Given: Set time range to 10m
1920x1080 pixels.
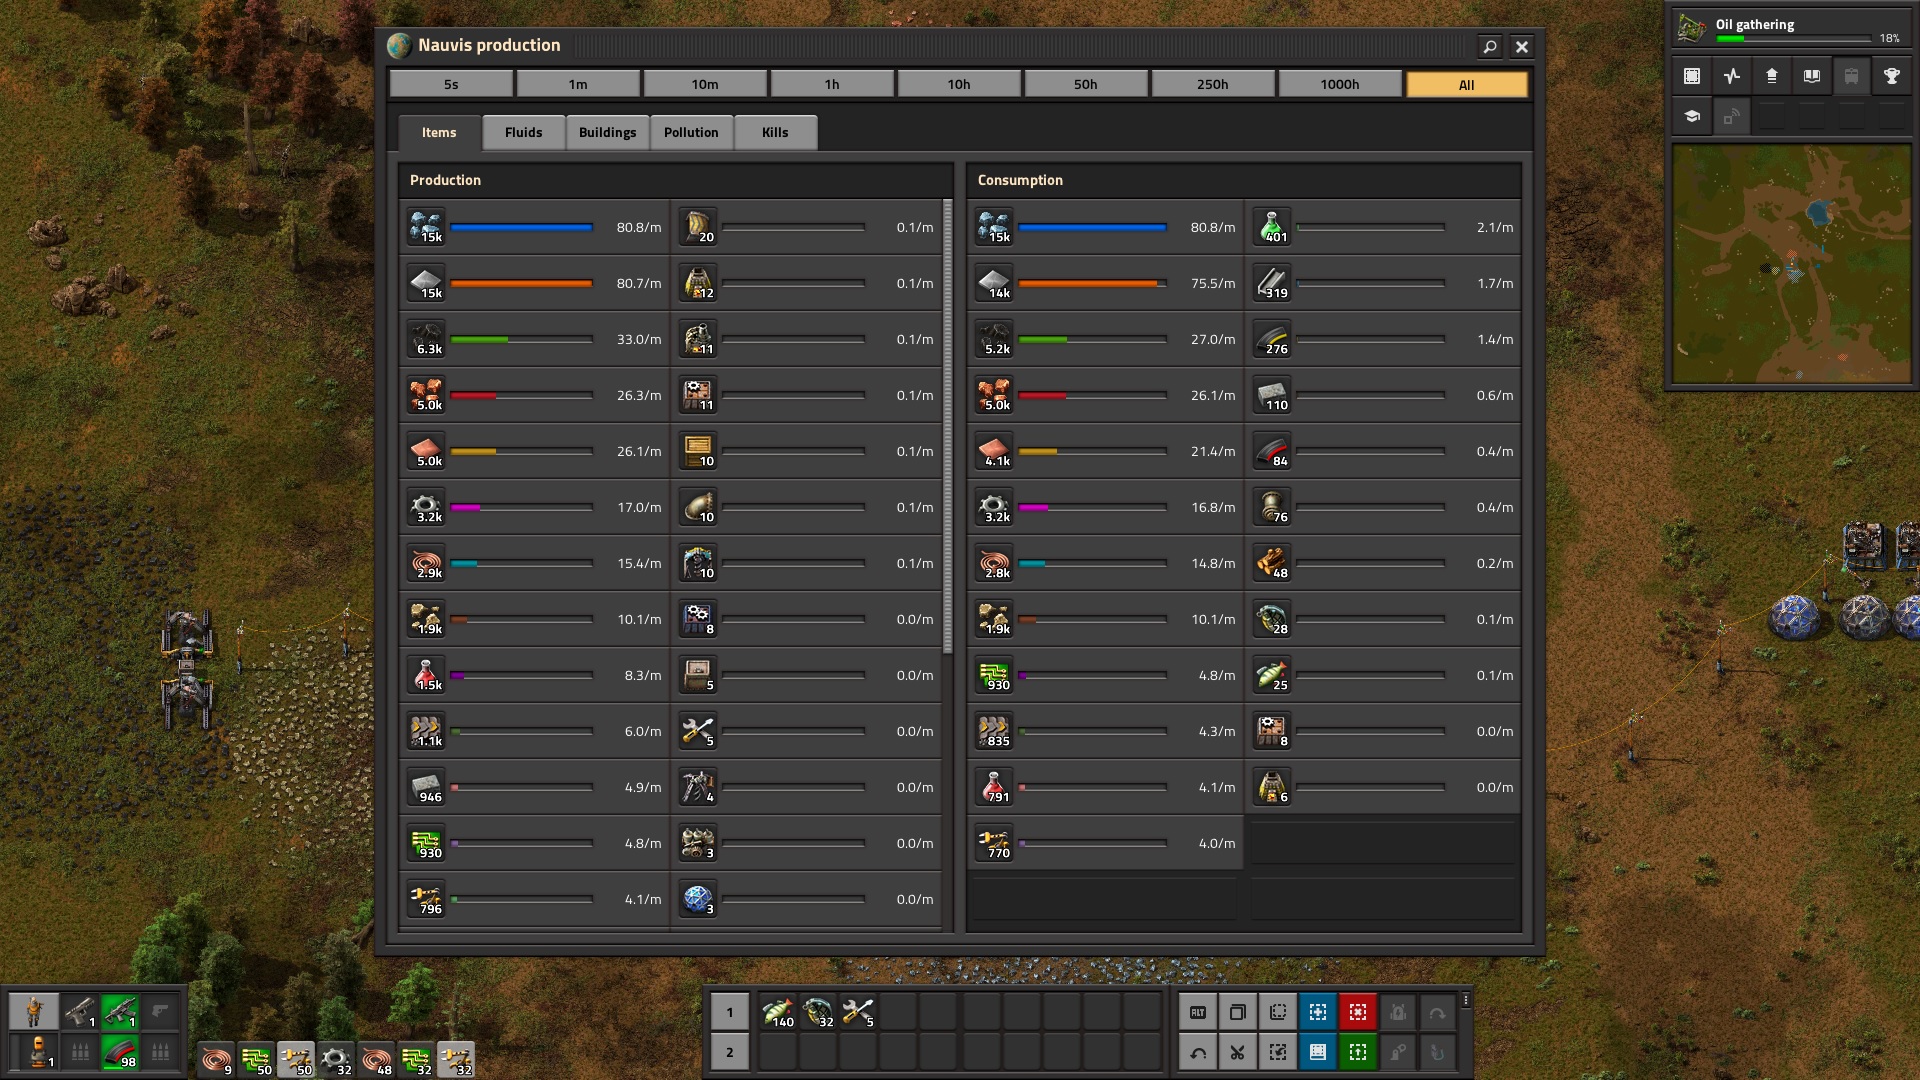Looking at the screenshot, I should tap(705, 84).
